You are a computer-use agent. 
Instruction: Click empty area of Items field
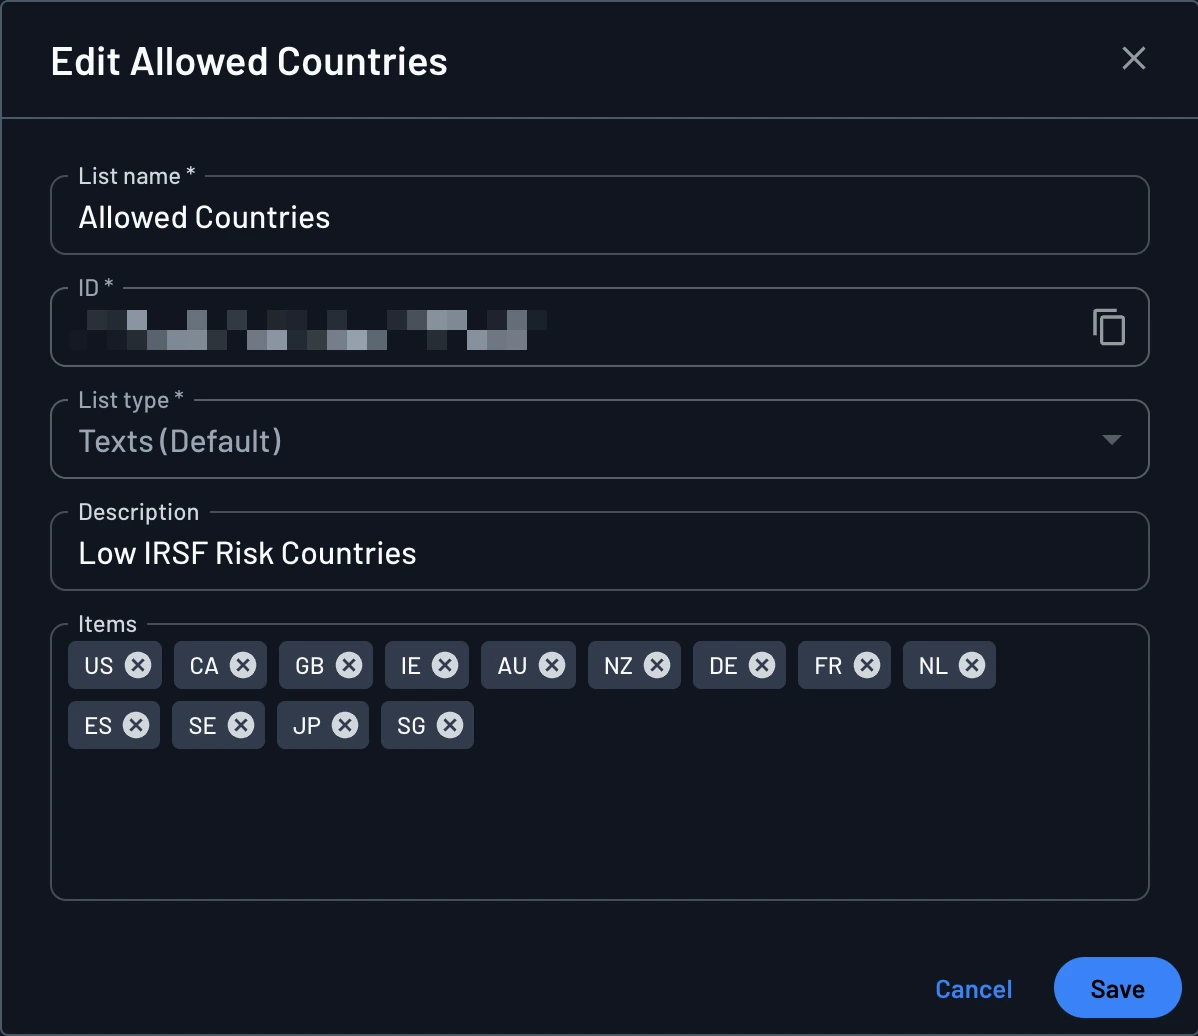(600, 825)
